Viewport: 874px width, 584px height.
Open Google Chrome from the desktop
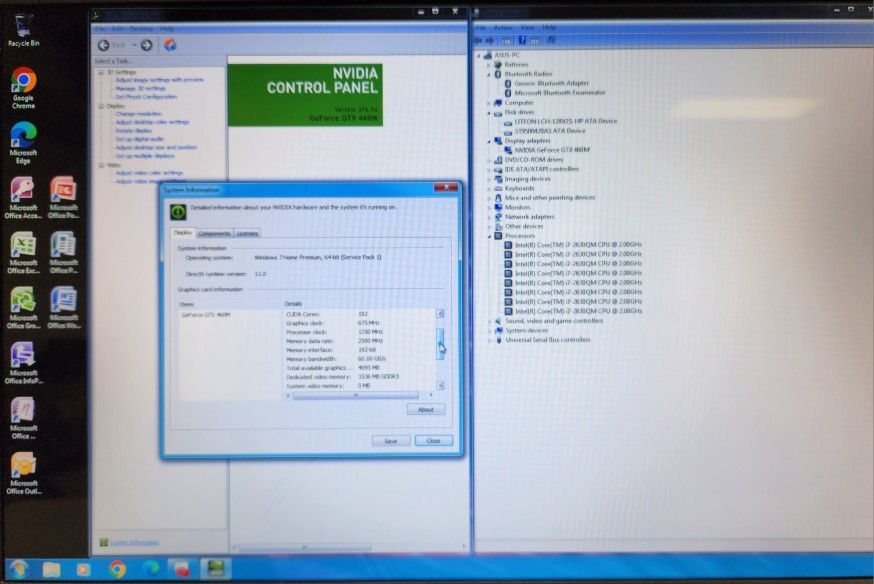pyautogui.click(x=23, y=87)
